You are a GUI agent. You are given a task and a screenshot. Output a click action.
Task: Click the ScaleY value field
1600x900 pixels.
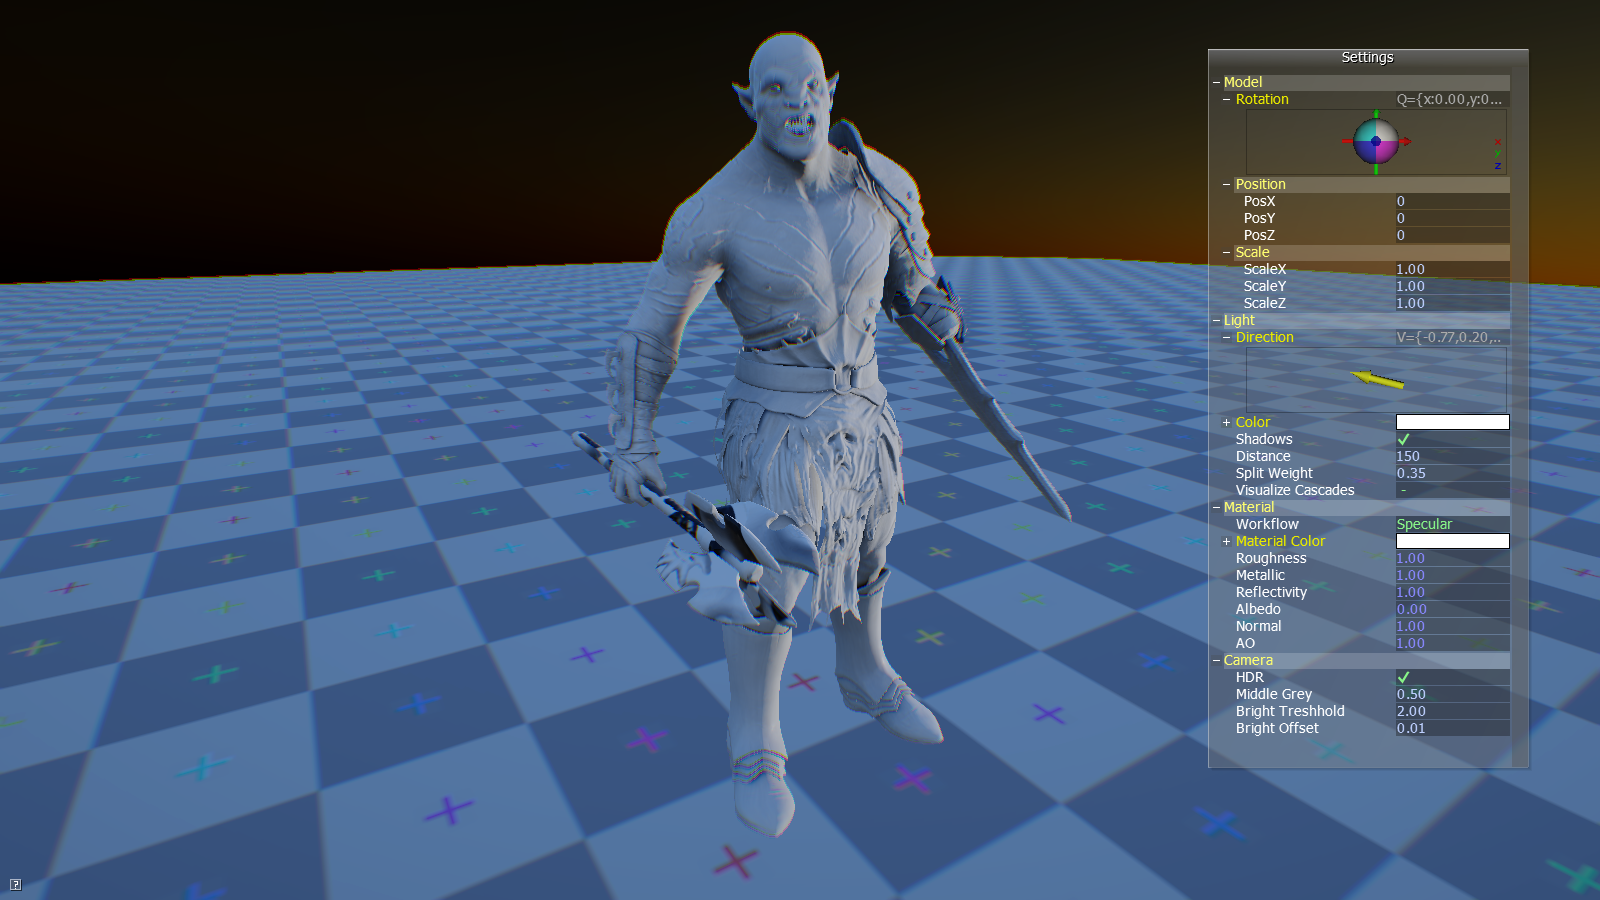tap(1452, 286)
